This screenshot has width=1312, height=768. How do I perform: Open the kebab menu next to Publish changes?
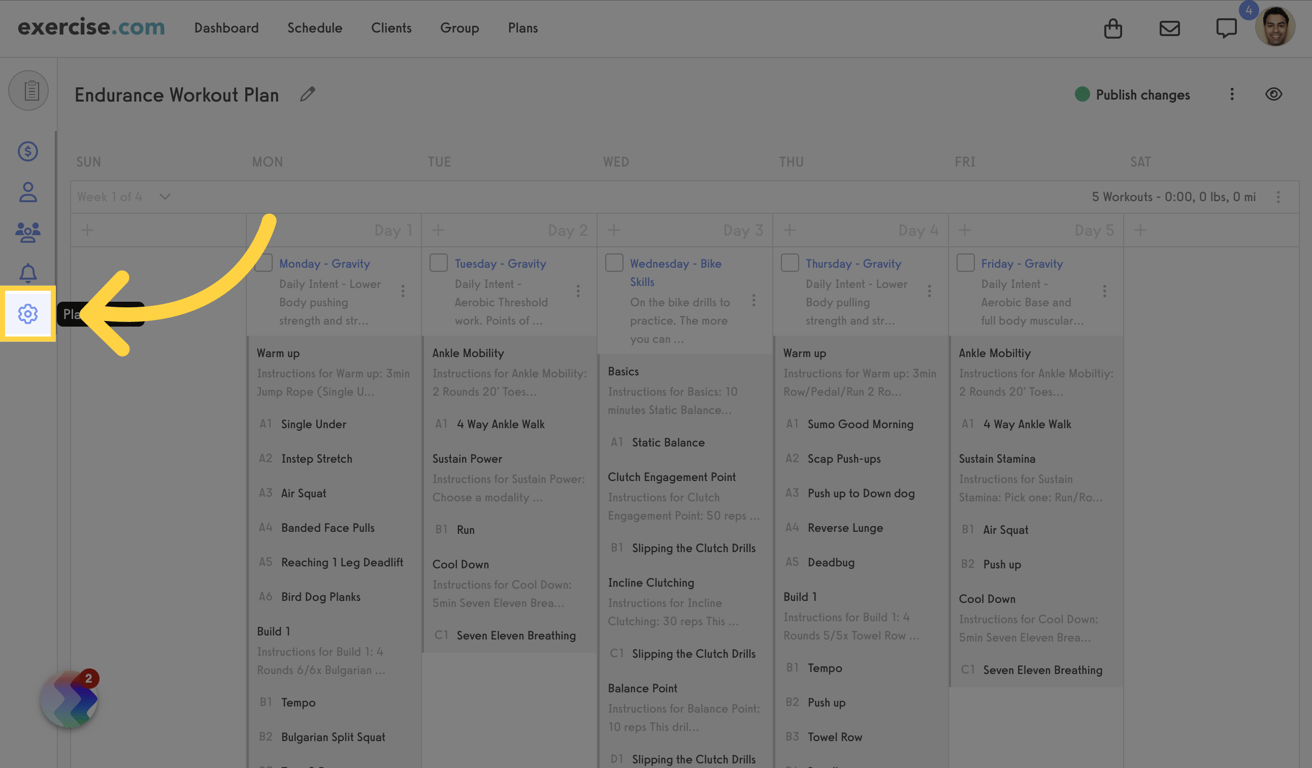[1232, 93]
